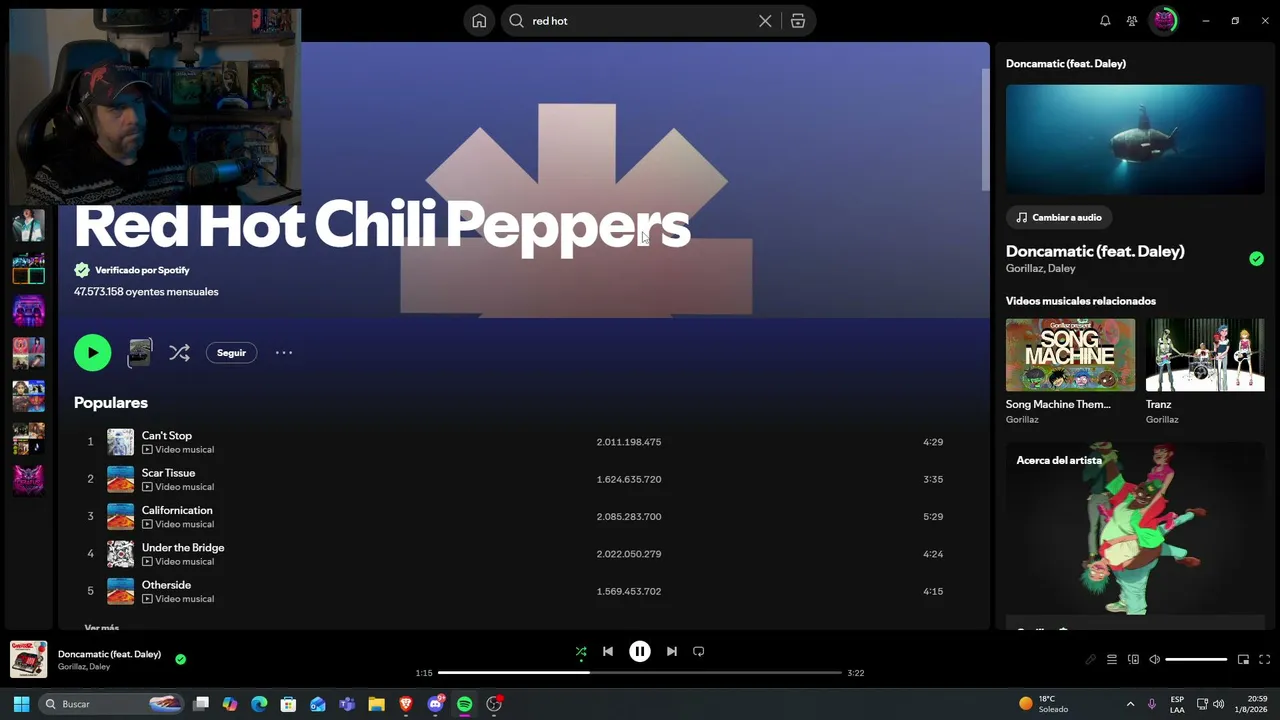This screenshot has width=1280, height=720.
Task: Switch the player to full screen
Action: tap(1264, 660)
